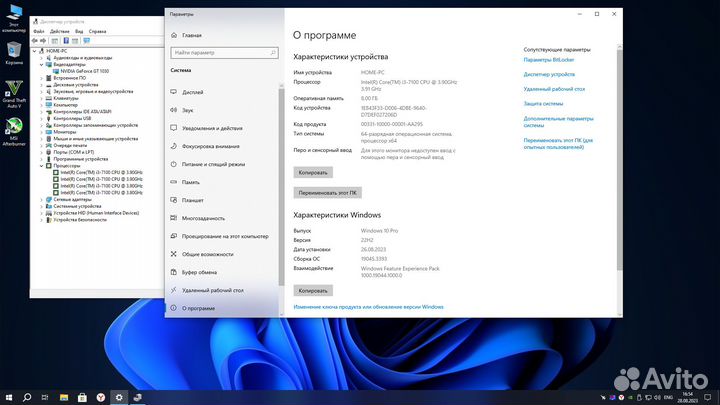Image resolution: width=720 pixels, height=405 pixels.
Task: Launch MSI Afterburner desktop shortcut
Action: pyautogui.click(x=14, y=132)
